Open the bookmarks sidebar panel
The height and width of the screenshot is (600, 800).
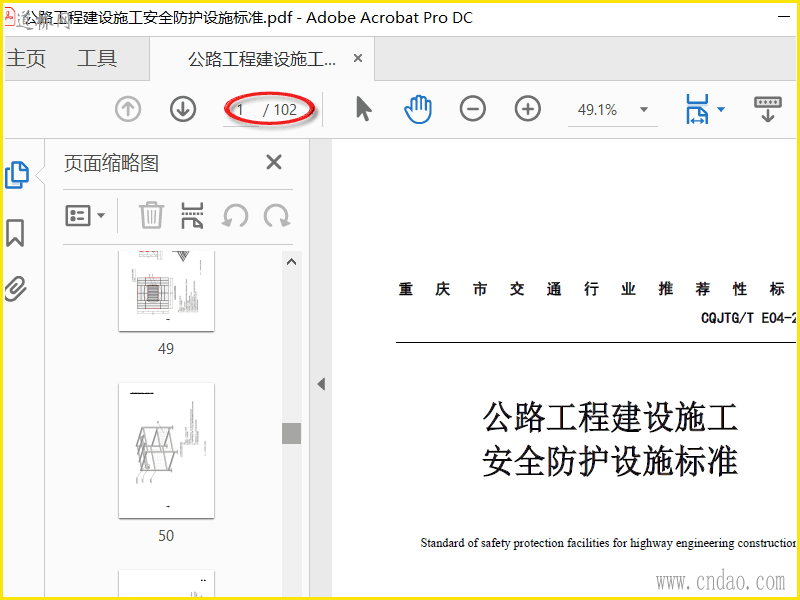[x=15, y=233]
